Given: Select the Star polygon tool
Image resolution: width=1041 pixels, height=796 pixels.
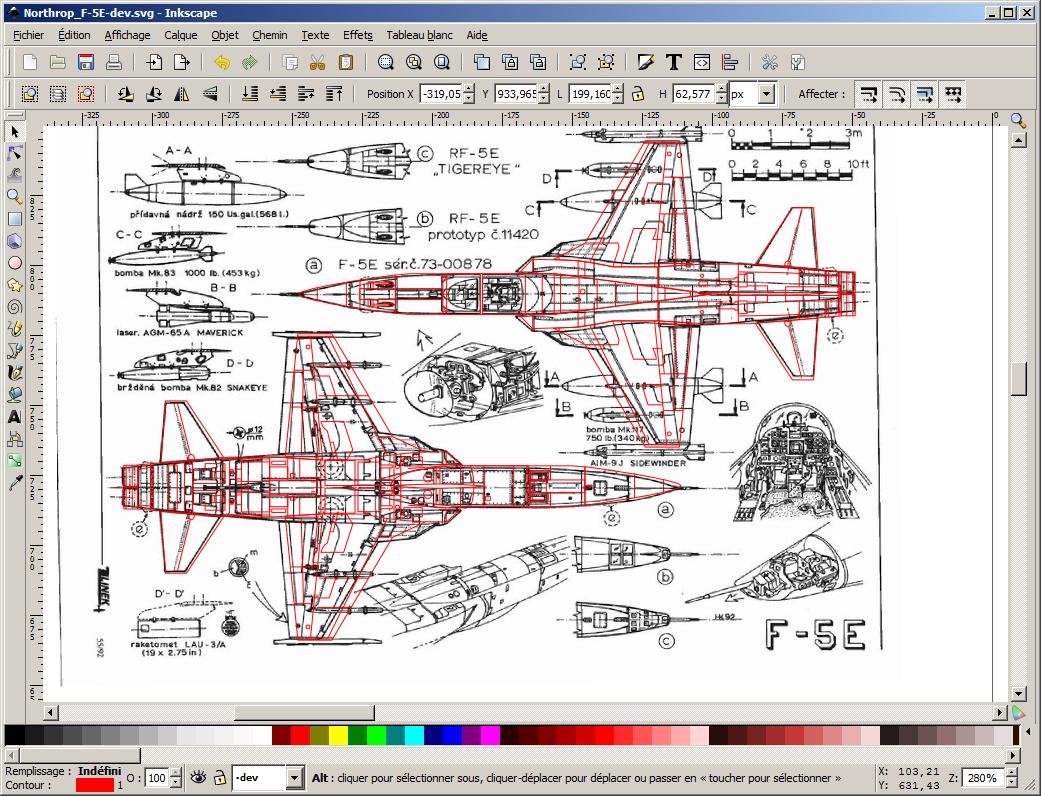Looking at the screenshot, I should coord(15,284).
